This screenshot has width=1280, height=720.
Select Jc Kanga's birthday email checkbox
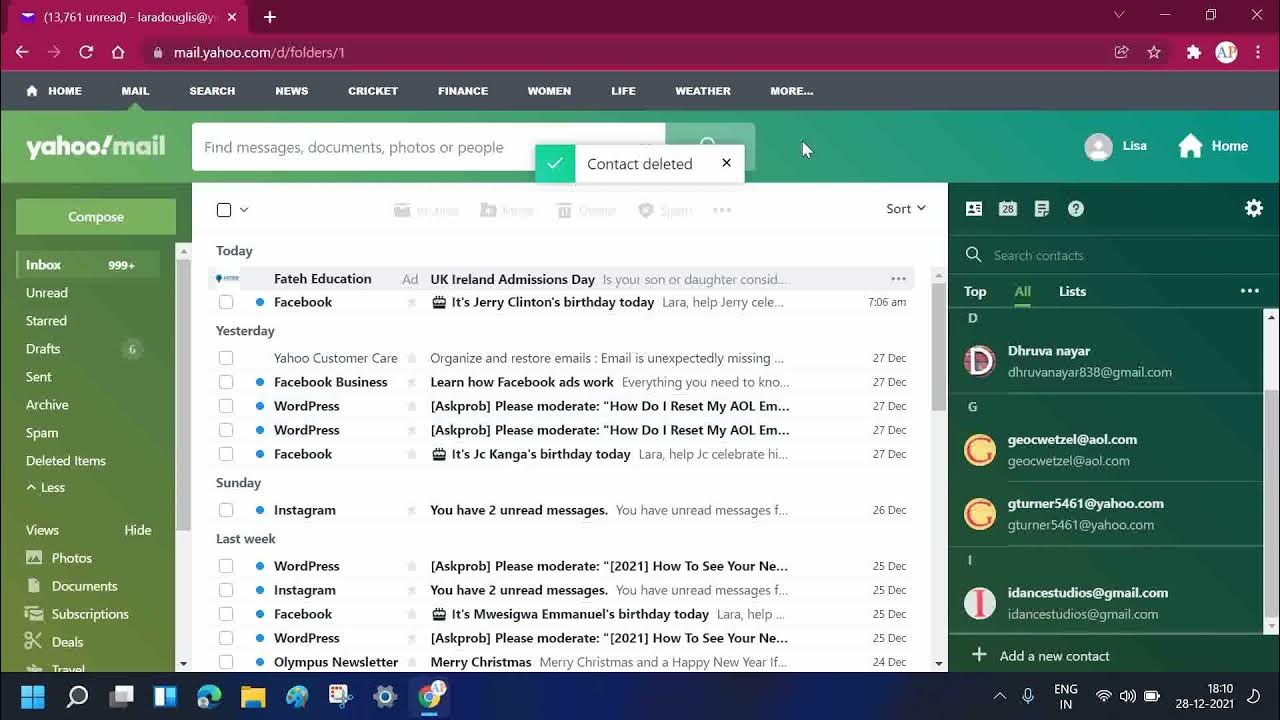click(x=226, y=454)
